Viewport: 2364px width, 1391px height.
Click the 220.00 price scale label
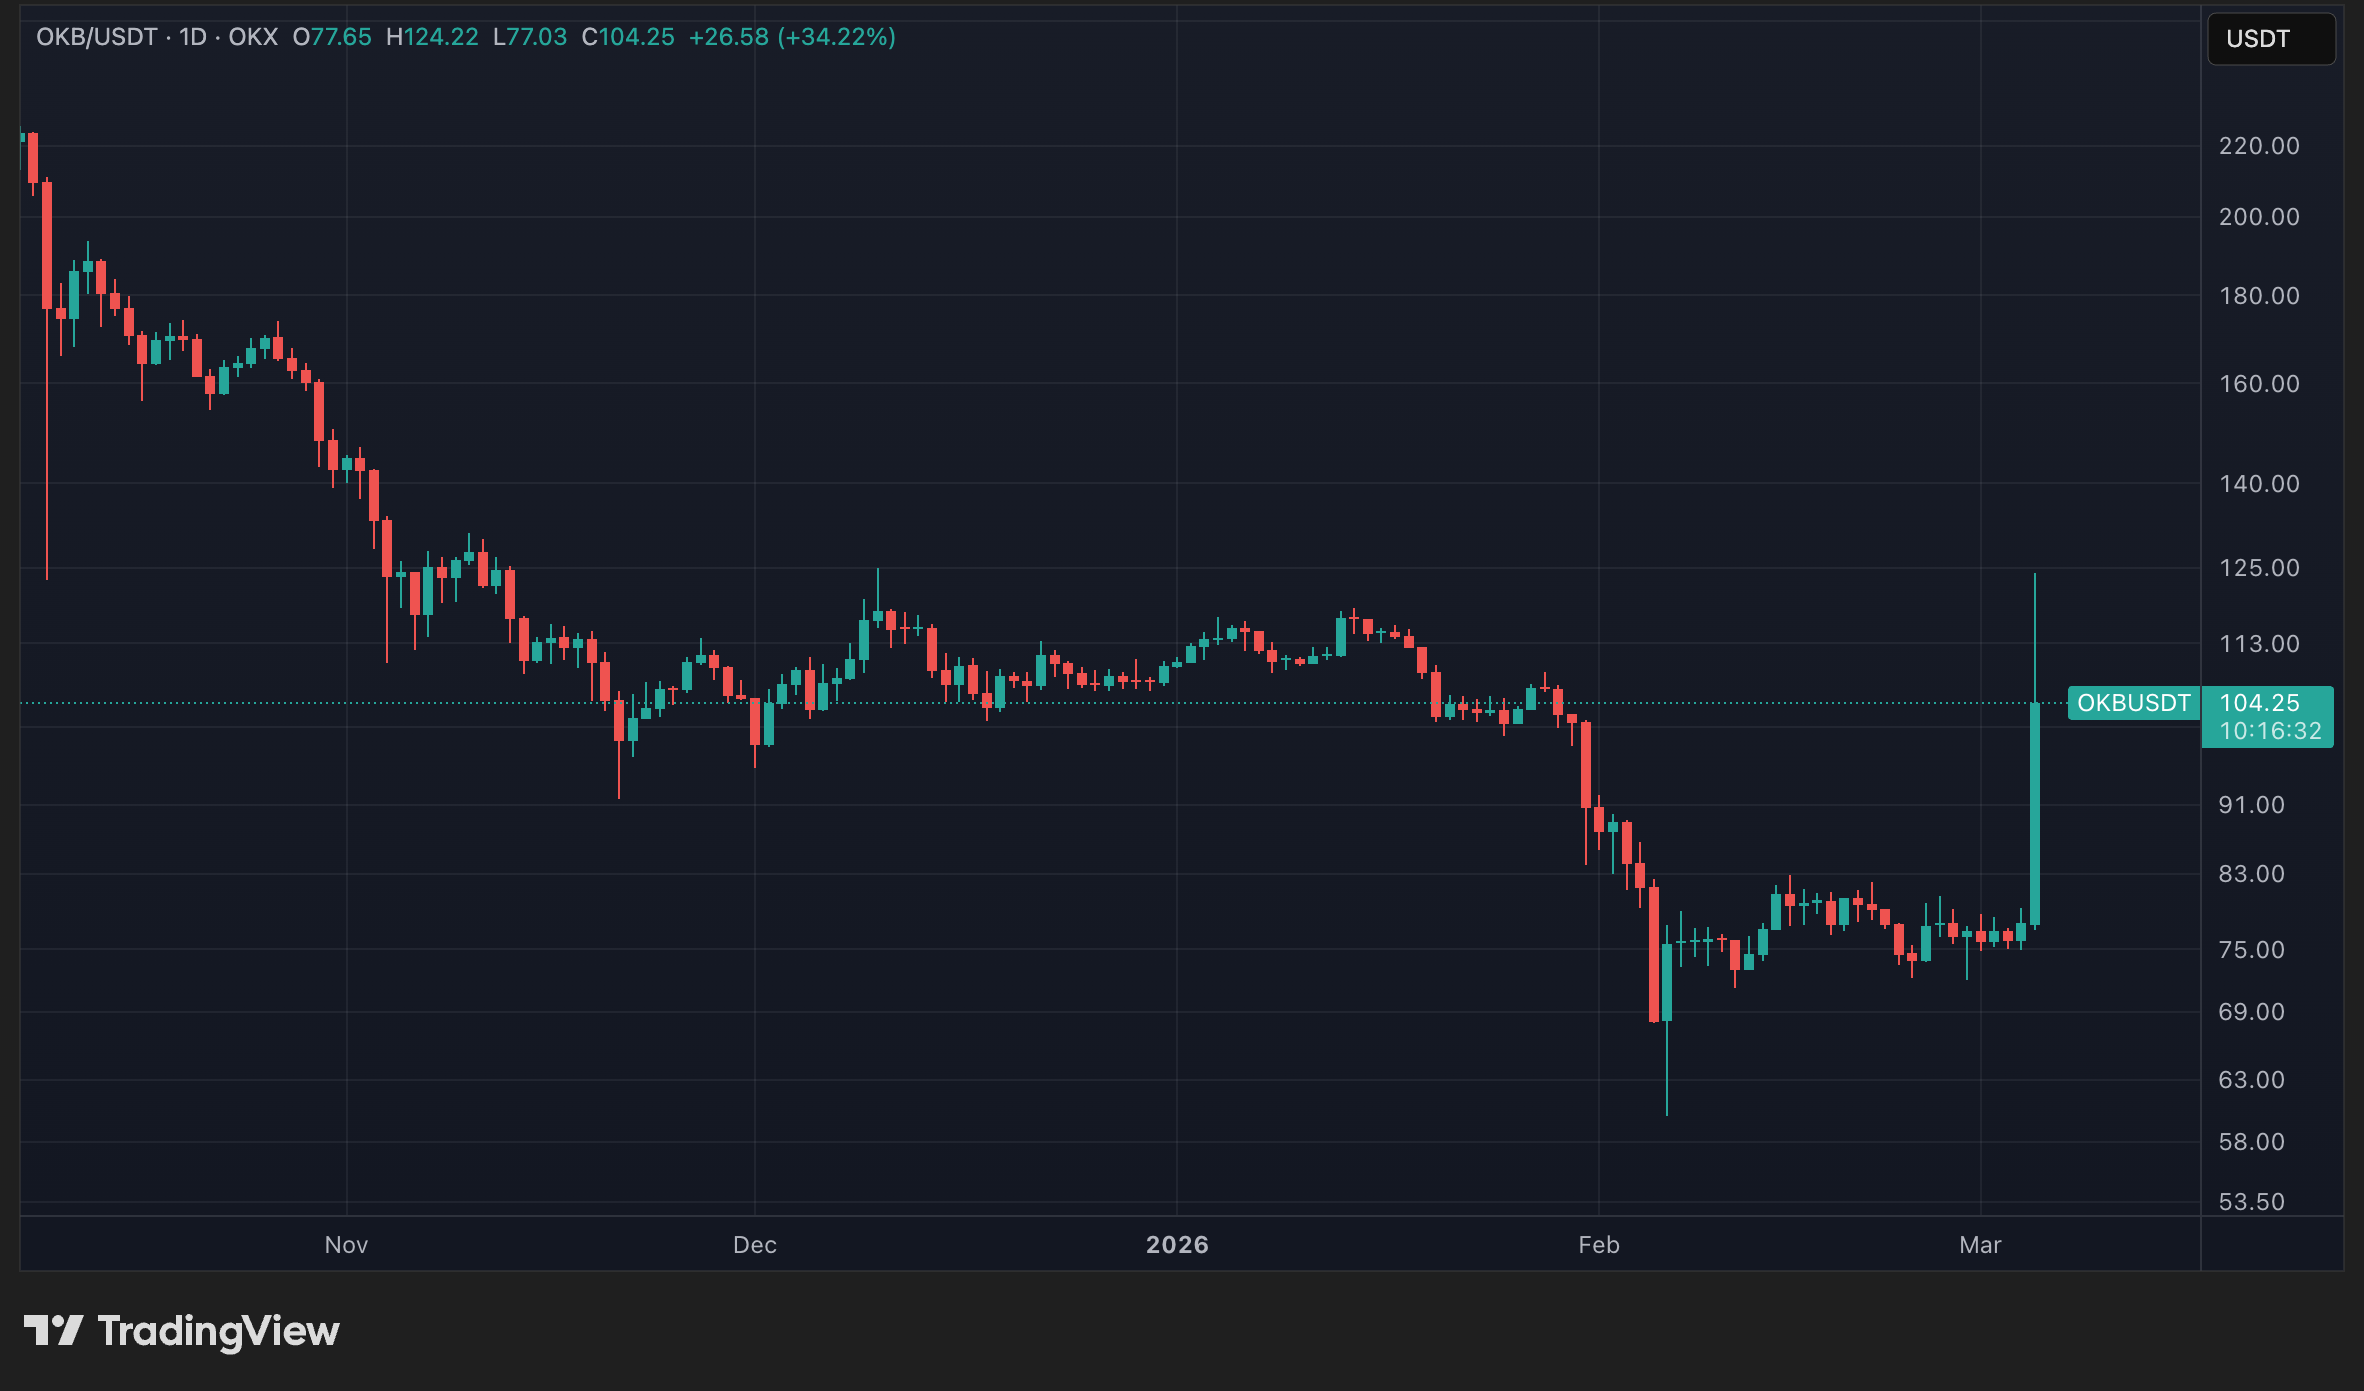(2259, 146)
